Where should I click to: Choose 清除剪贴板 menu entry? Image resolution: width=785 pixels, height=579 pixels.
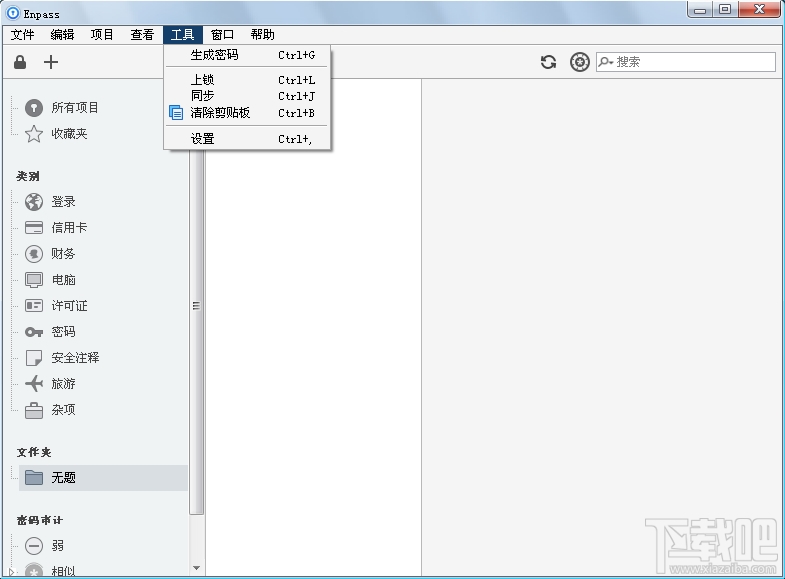tap(247, 113)
